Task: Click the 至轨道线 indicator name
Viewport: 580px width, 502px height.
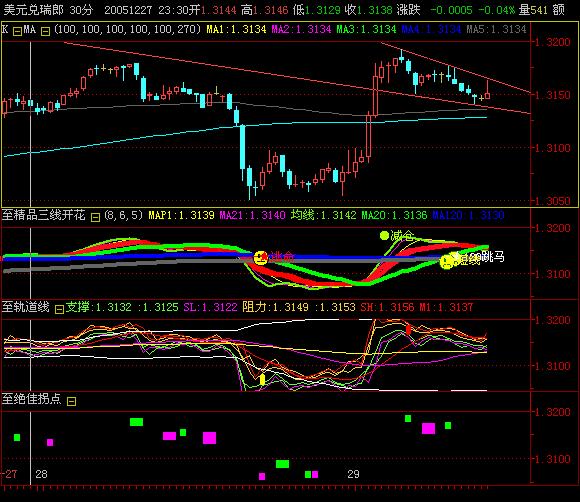Action: 26,307
